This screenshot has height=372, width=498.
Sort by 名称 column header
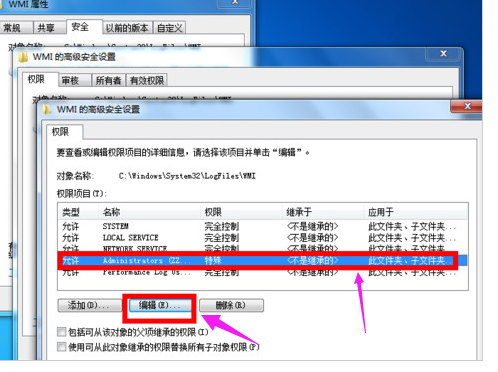click(149, 212)
